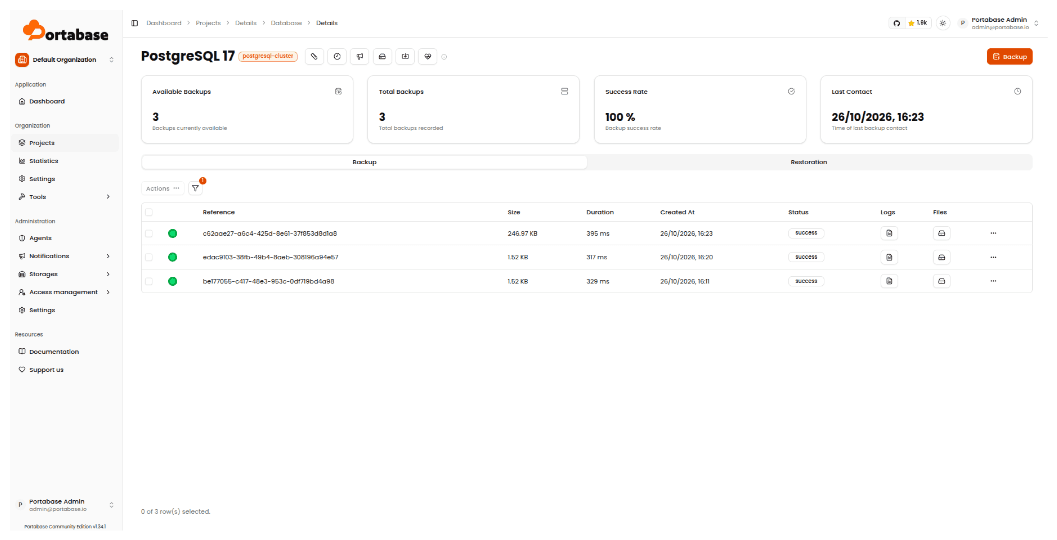Image resolution: width=1057 pixels, height=540 pixels.
Task: Click the paperclip icon next to postgresql-cluster
Action: (x=314, y=57)
